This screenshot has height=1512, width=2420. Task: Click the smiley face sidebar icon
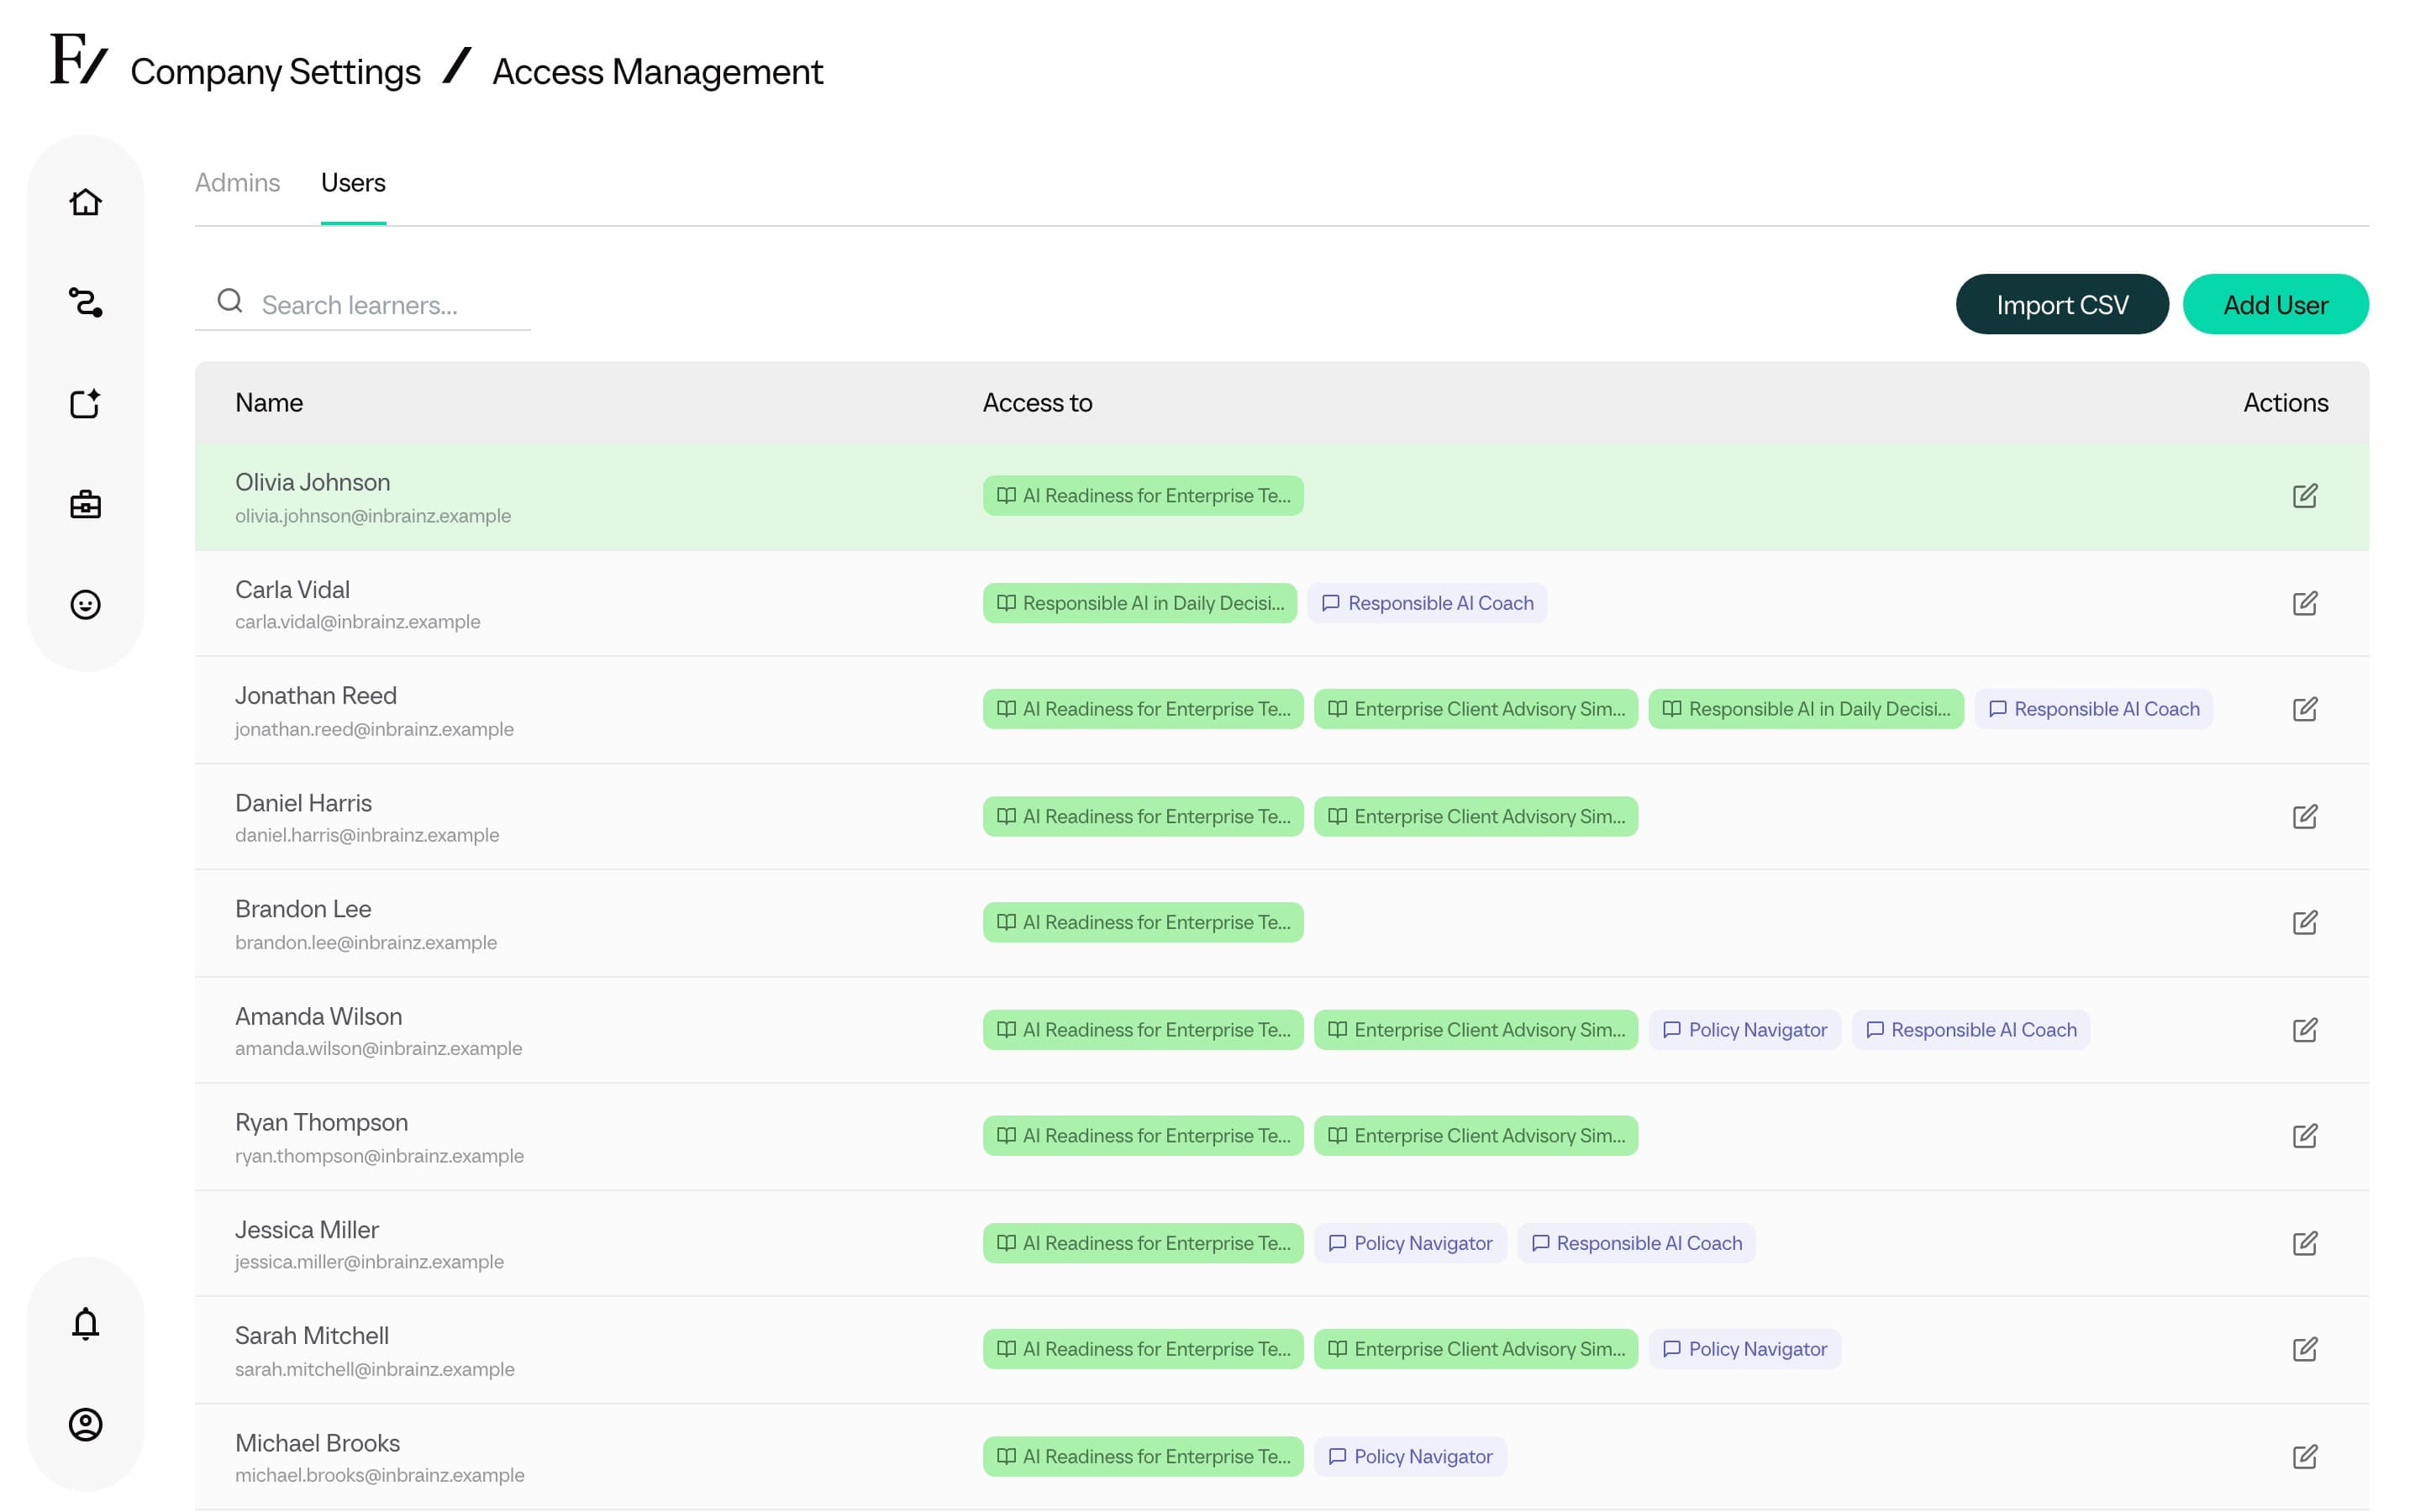point(85,605)
